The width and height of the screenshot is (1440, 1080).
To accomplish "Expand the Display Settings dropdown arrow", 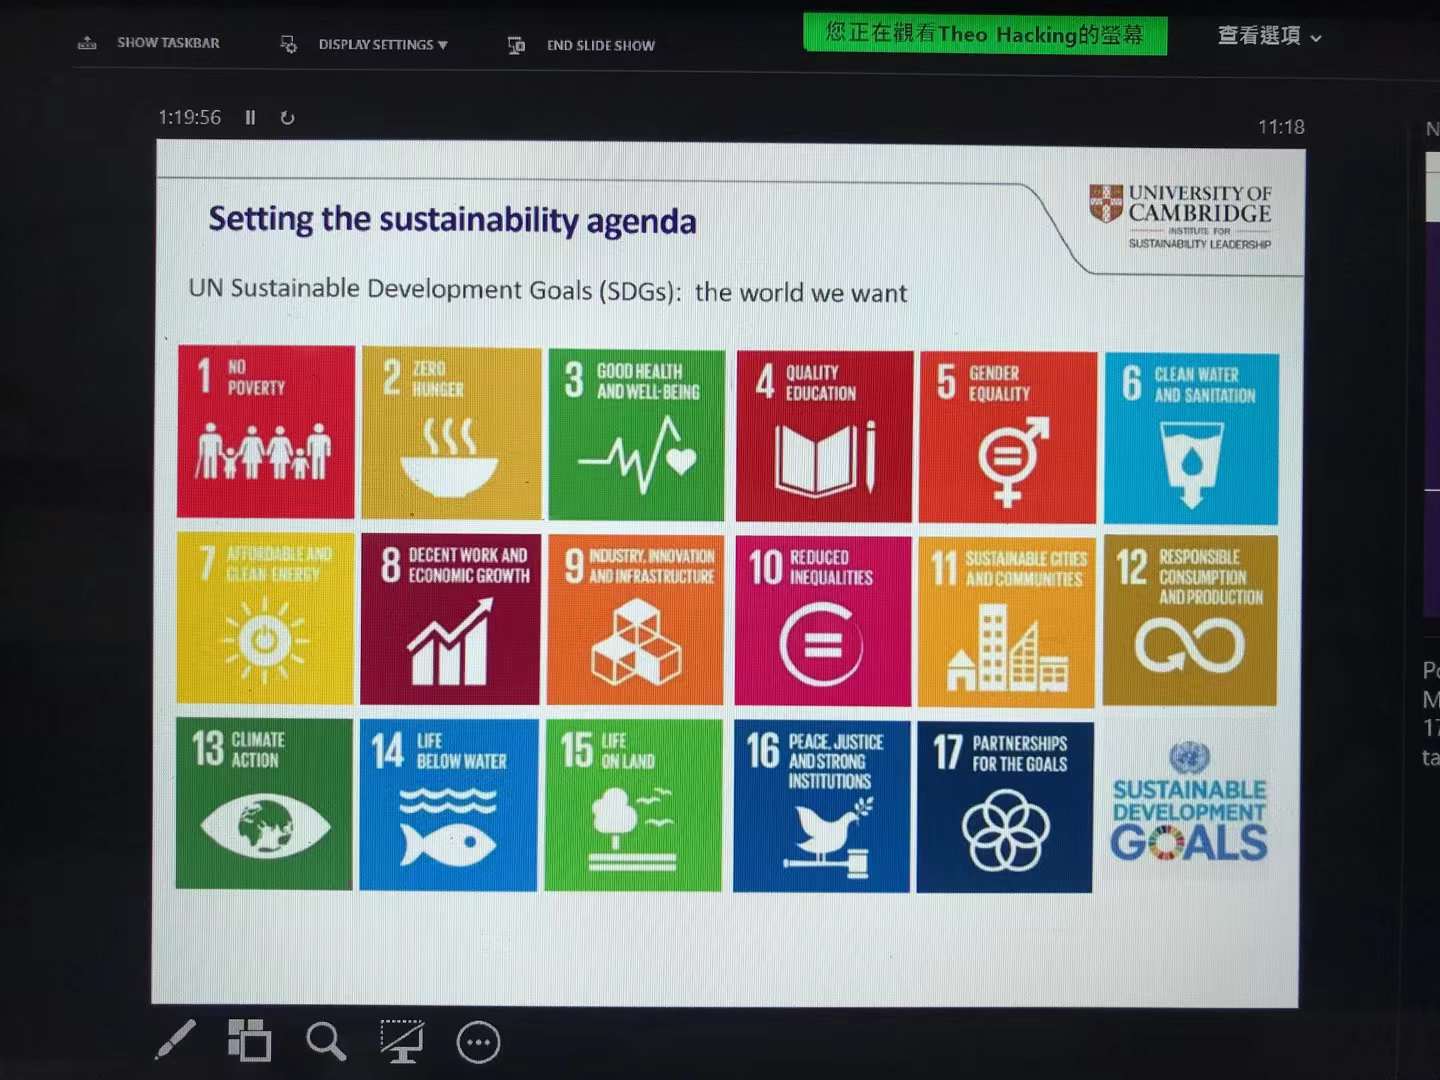I will (443, 45).
